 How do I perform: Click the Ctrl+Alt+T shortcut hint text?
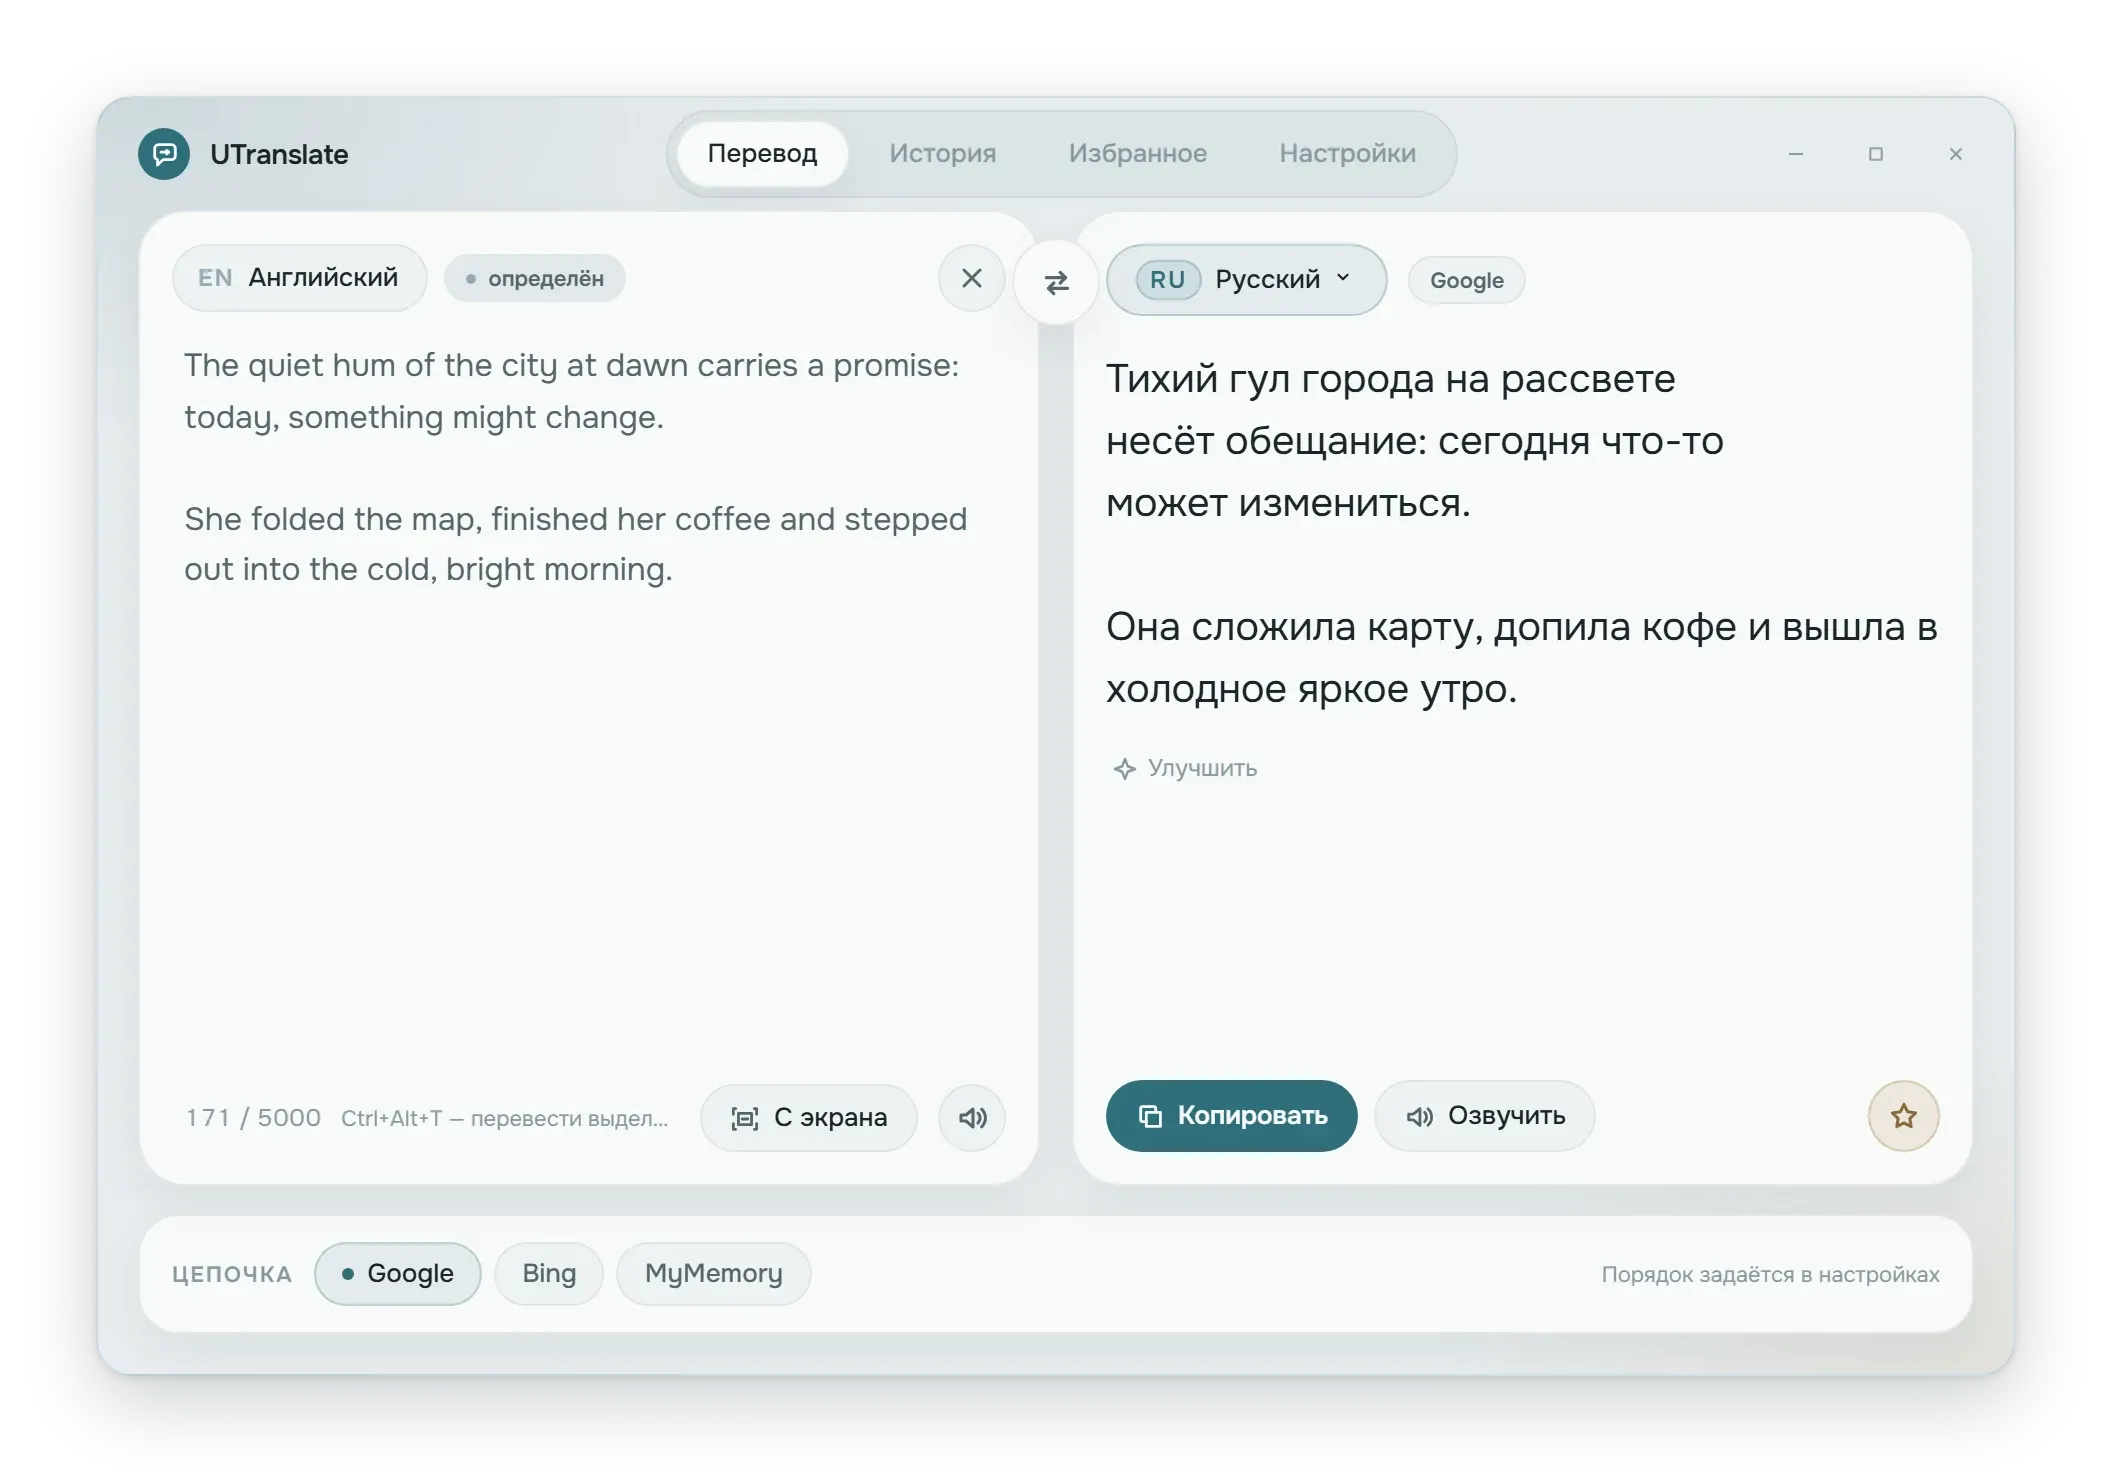504,1118
